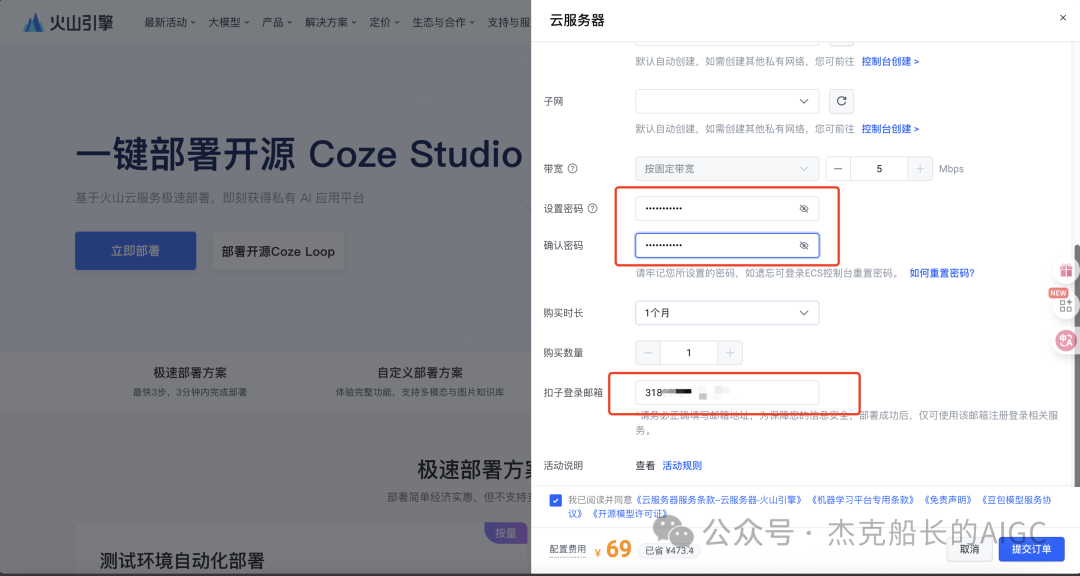This screenshot has height=576, width=1080.
Task: Open the 机器学习平台专用条款 link
Action: (862, 500)
